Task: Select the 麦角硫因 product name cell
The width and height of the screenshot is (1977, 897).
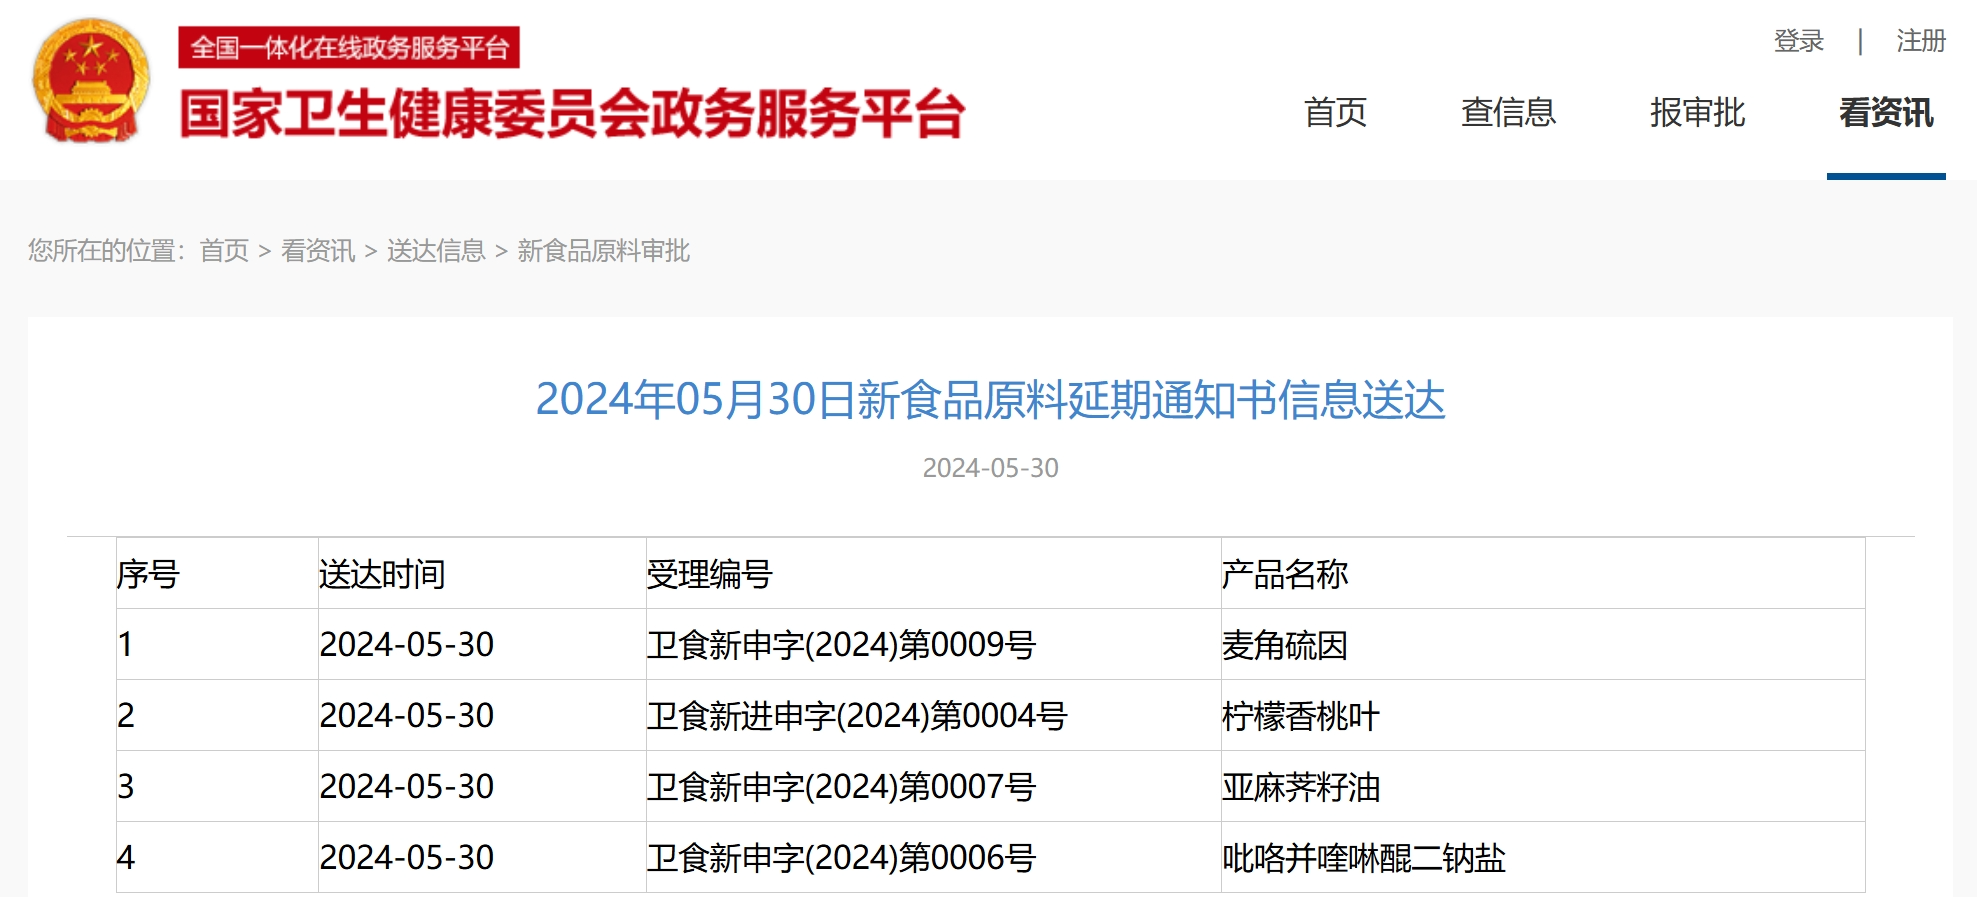Action: pyautogui.click(x=1285, y=645)
